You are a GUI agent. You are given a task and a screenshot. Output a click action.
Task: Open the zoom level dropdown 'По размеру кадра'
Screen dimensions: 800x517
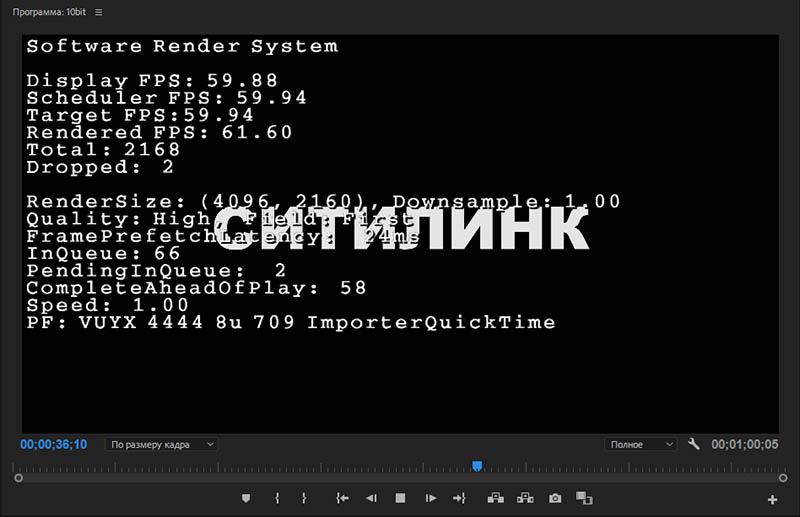point(162,445)
